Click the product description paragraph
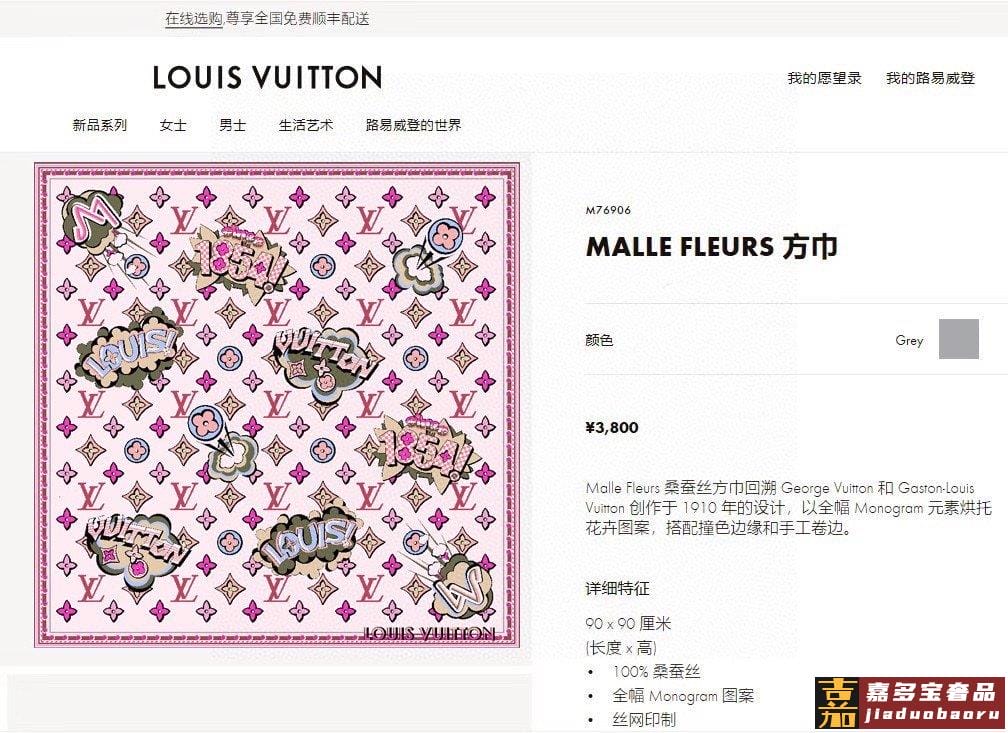Image resolution: width=1008 pixels, height=733 pixels. point(788,508)
